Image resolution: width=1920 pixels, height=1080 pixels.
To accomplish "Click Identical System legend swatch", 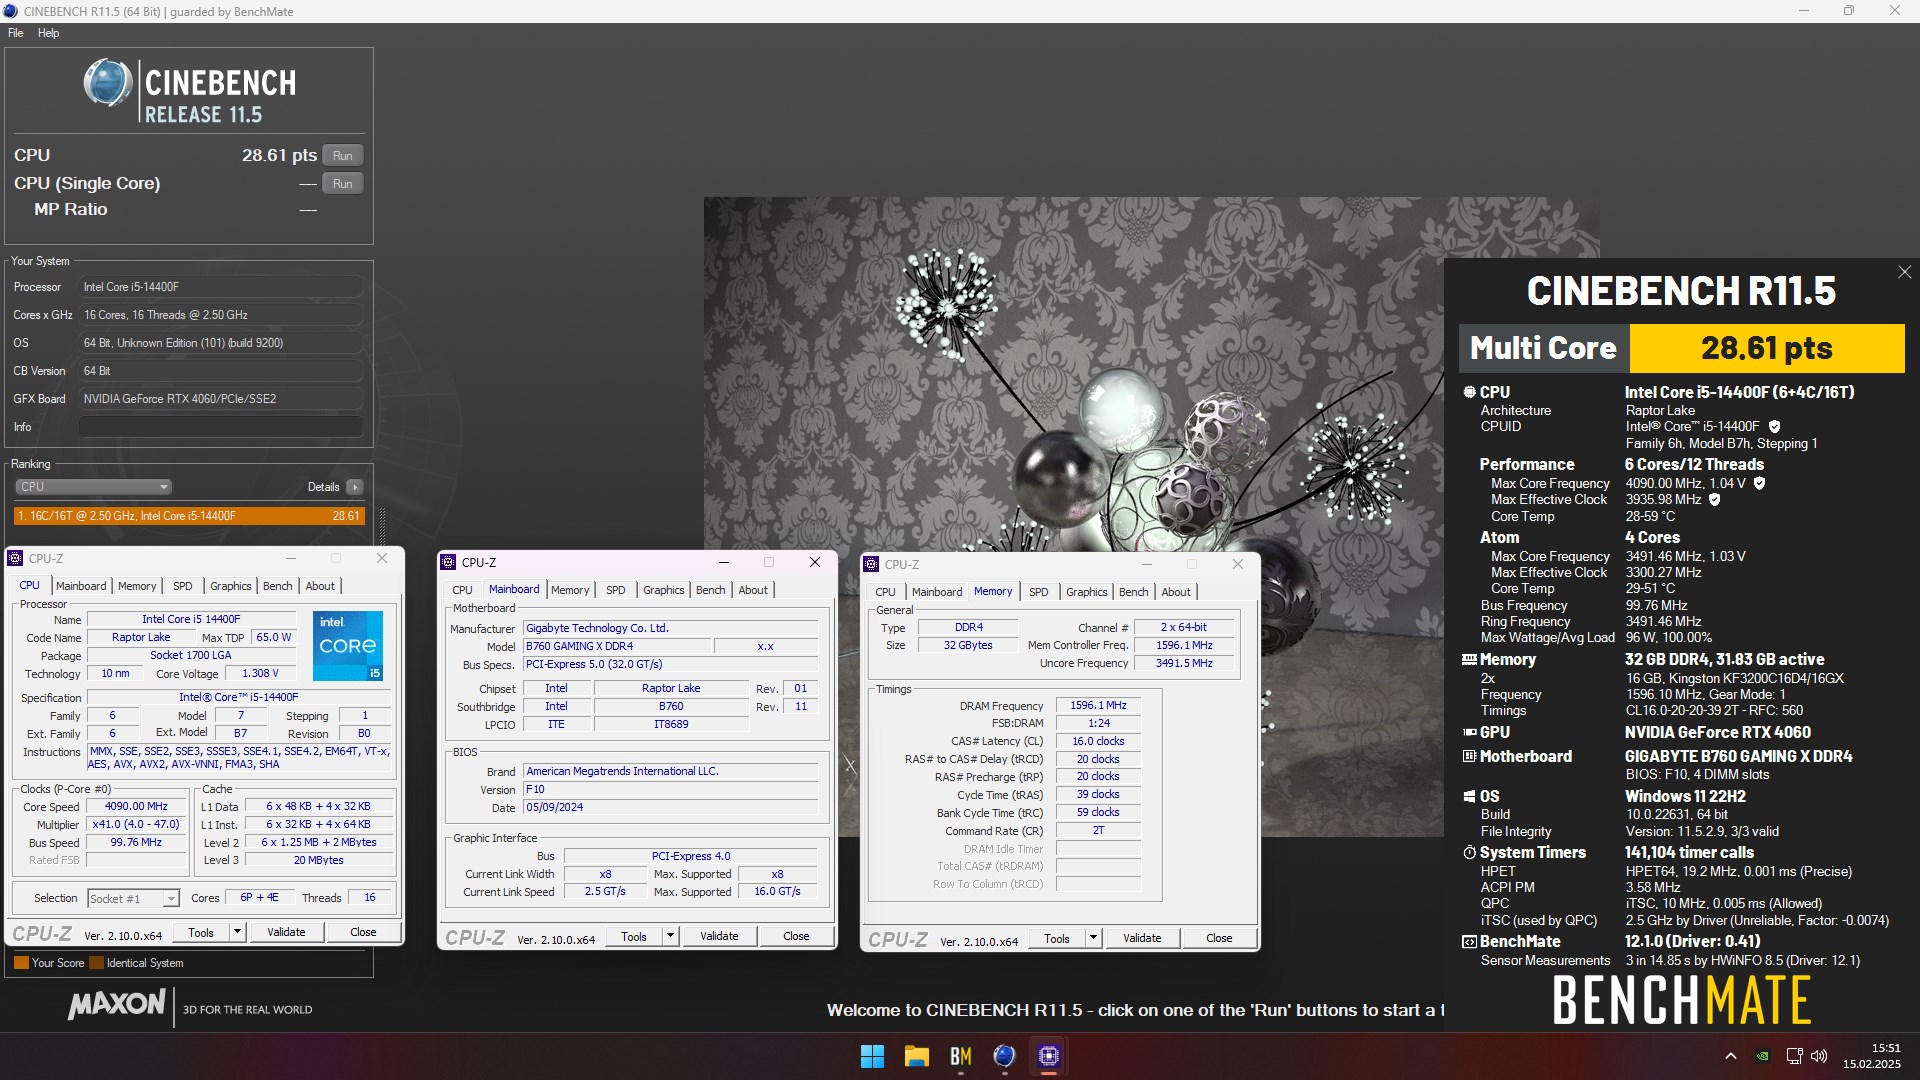I will click(97, 963).
